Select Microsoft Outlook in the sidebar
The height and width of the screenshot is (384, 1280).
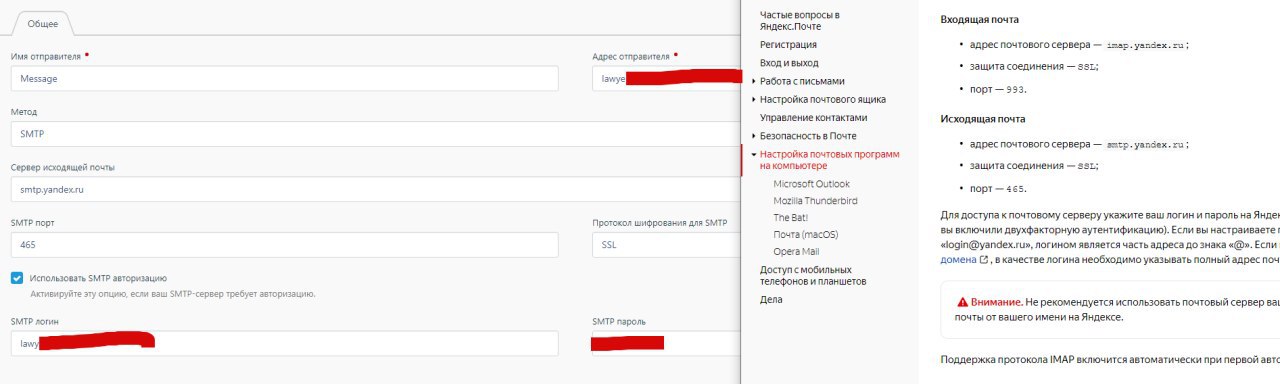click(x=811, y=184)
